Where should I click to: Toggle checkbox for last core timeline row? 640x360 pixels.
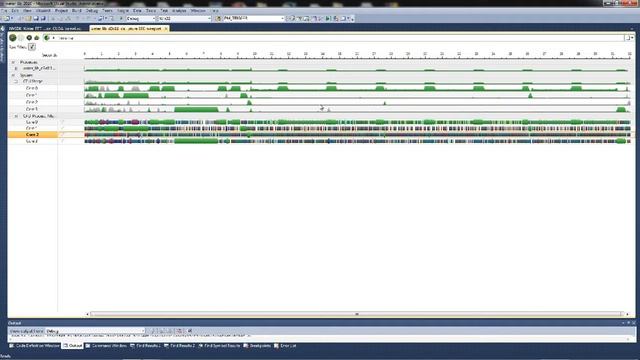click(62, 141)
